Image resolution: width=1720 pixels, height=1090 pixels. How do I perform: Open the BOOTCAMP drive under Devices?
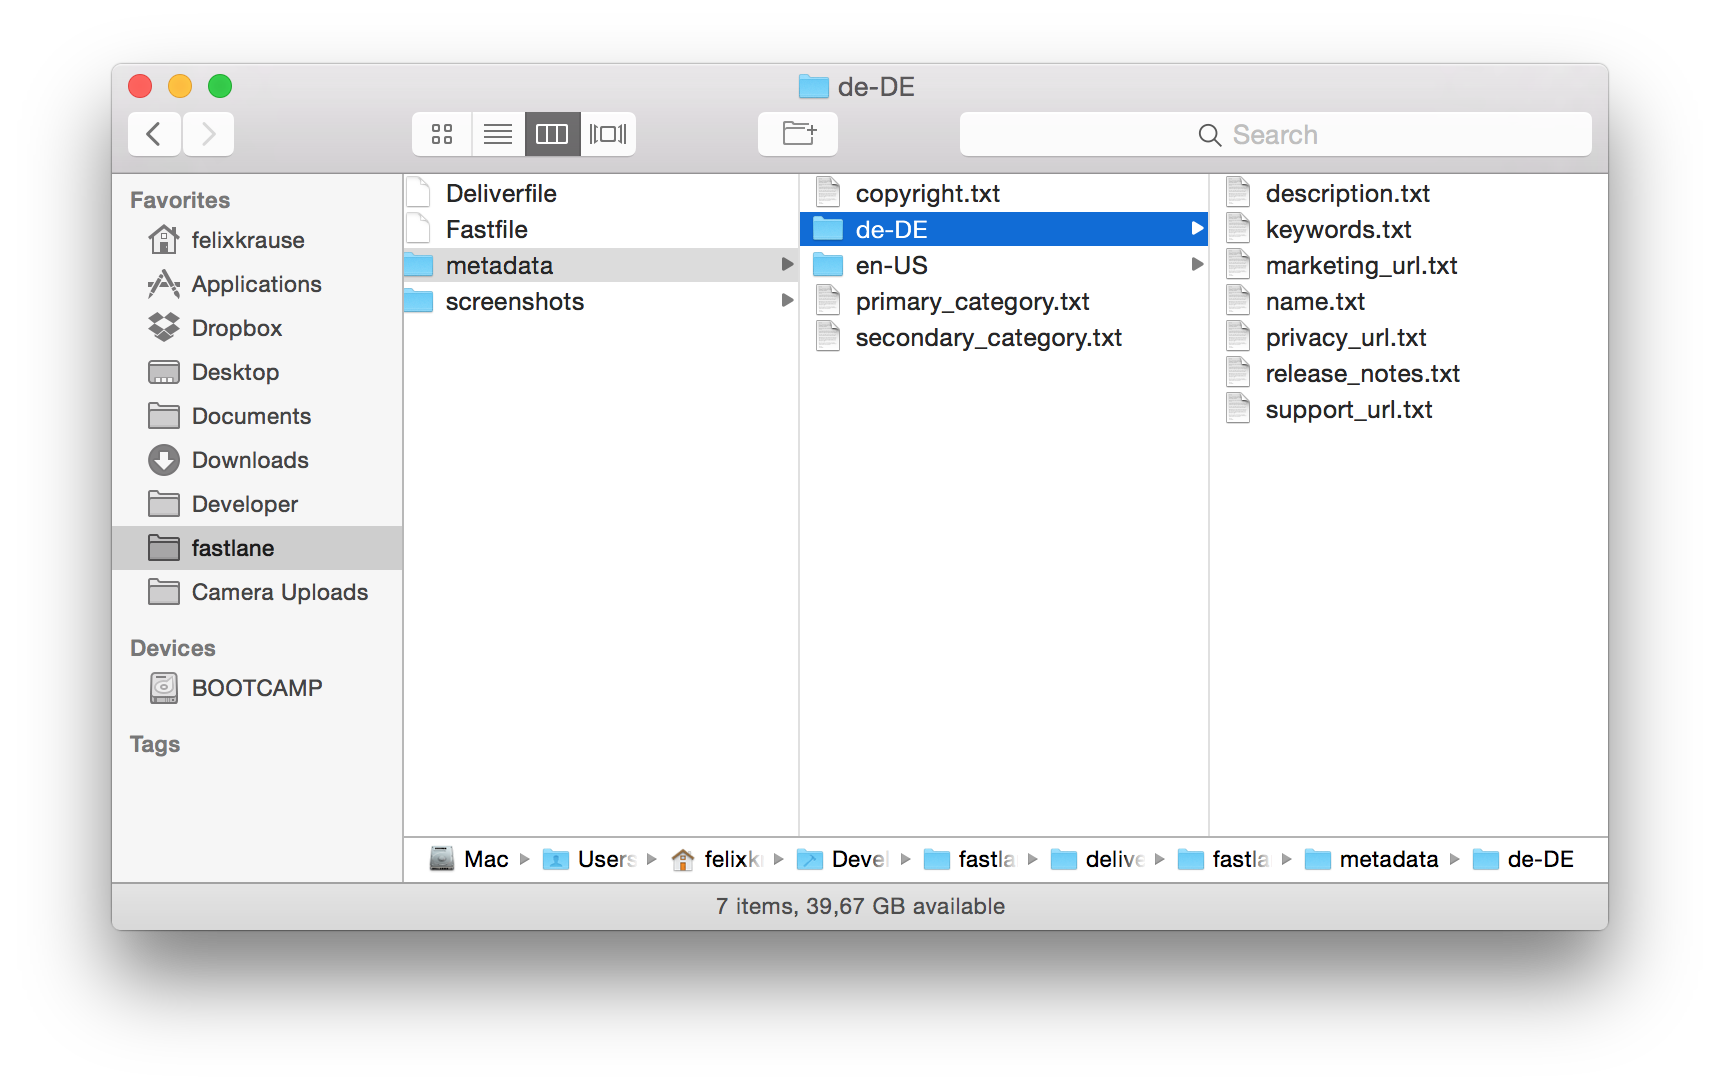tap(257, 688)
